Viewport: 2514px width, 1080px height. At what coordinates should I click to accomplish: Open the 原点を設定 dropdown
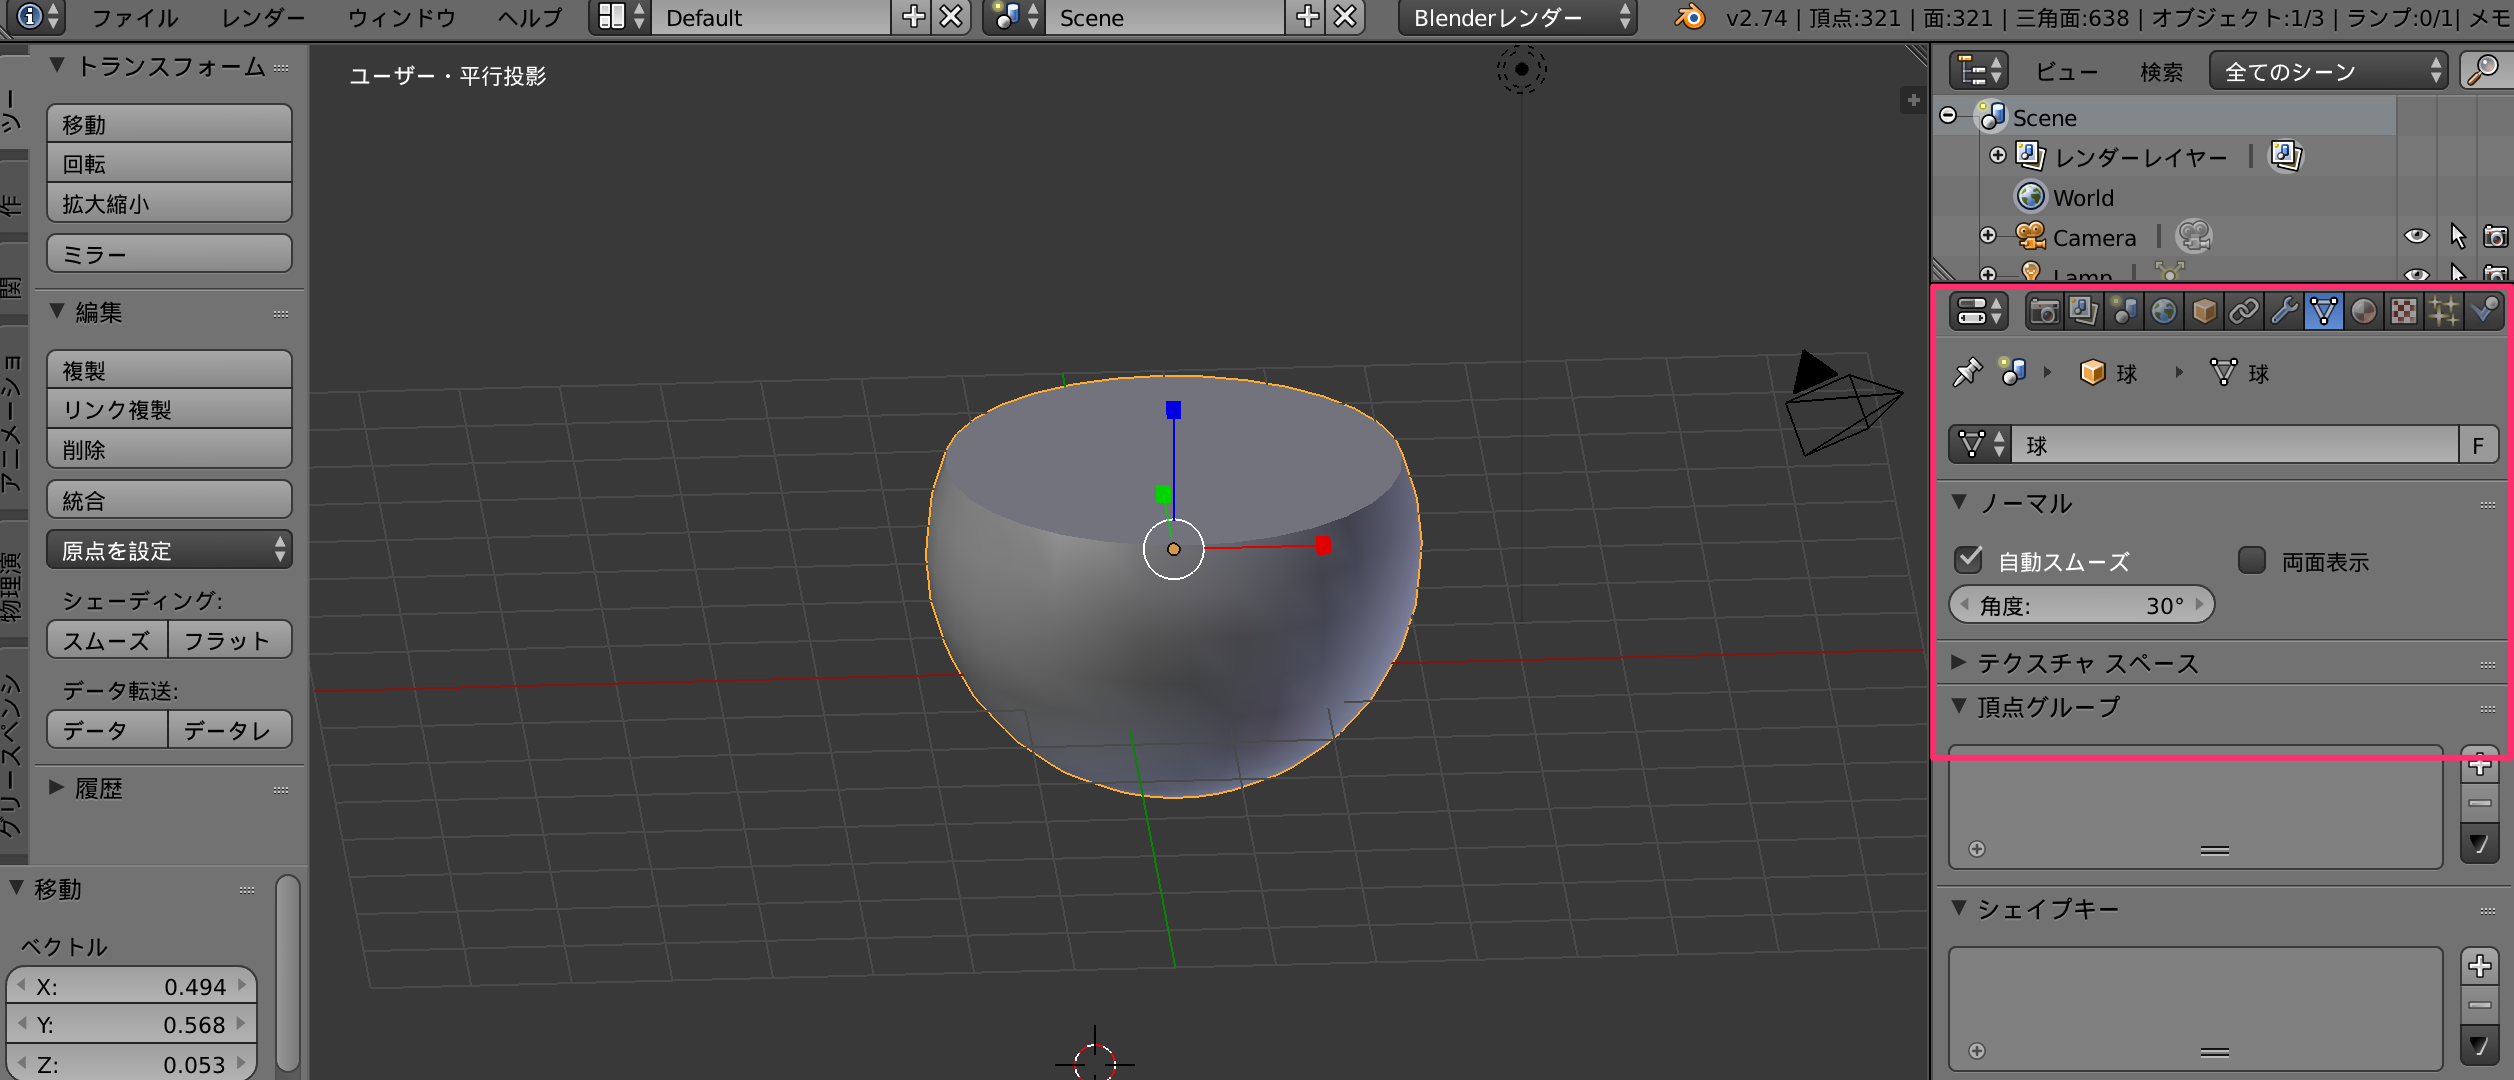(170, 551)
